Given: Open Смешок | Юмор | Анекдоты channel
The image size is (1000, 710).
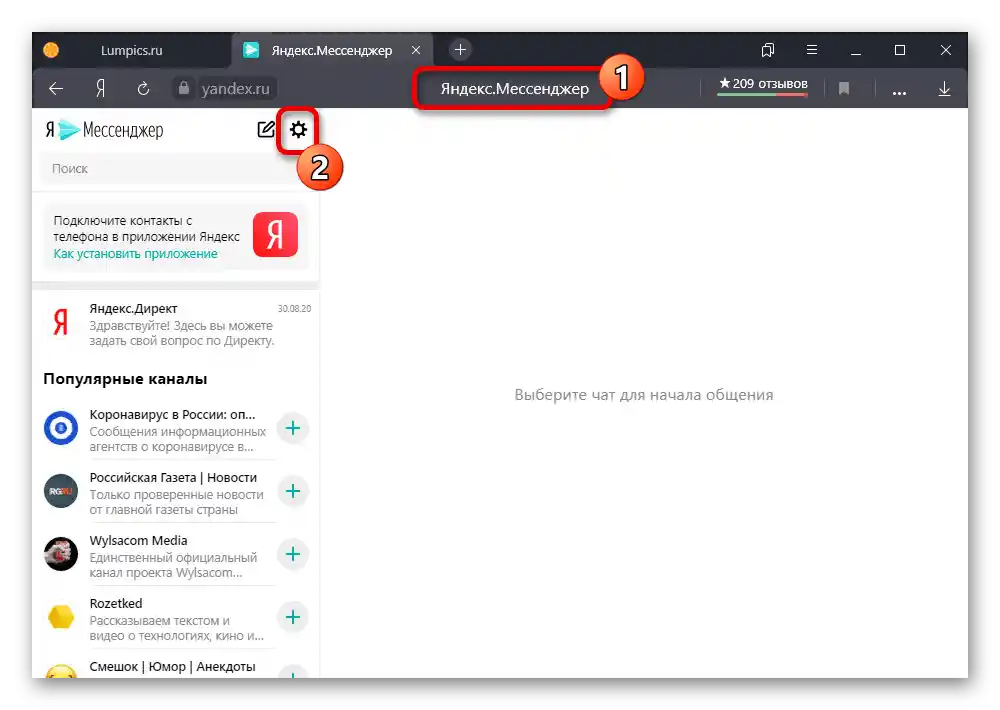Looking at the screenshot, I should [172, 667].
